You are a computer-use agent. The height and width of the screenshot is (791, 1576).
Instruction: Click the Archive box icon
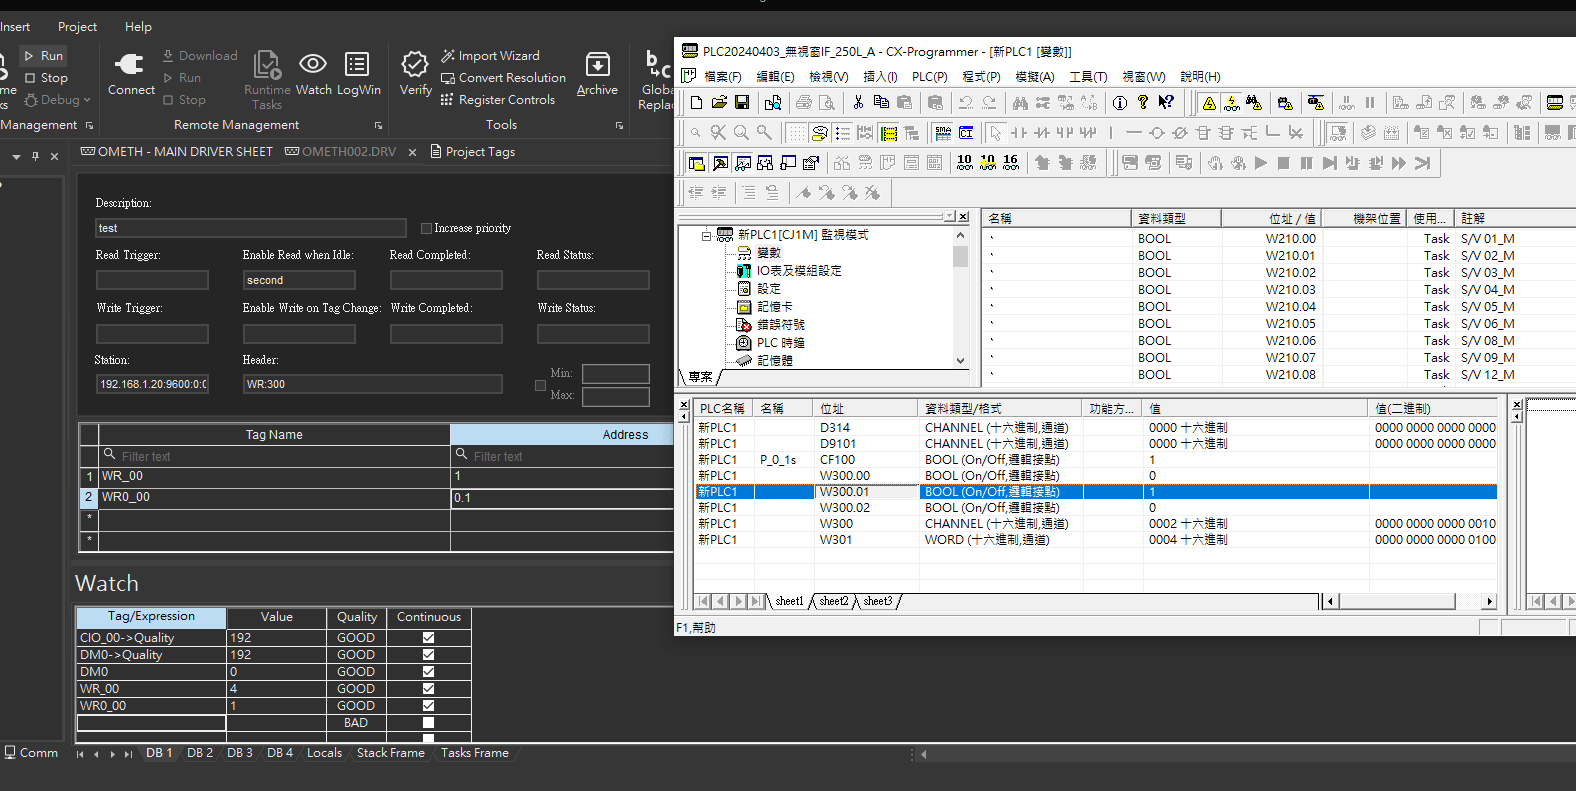(597, 74)
